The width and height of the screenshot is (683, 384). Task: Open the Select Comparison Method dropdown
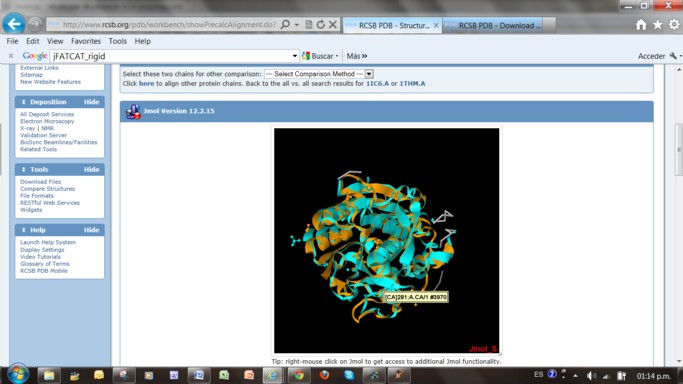tap(319, 74)
